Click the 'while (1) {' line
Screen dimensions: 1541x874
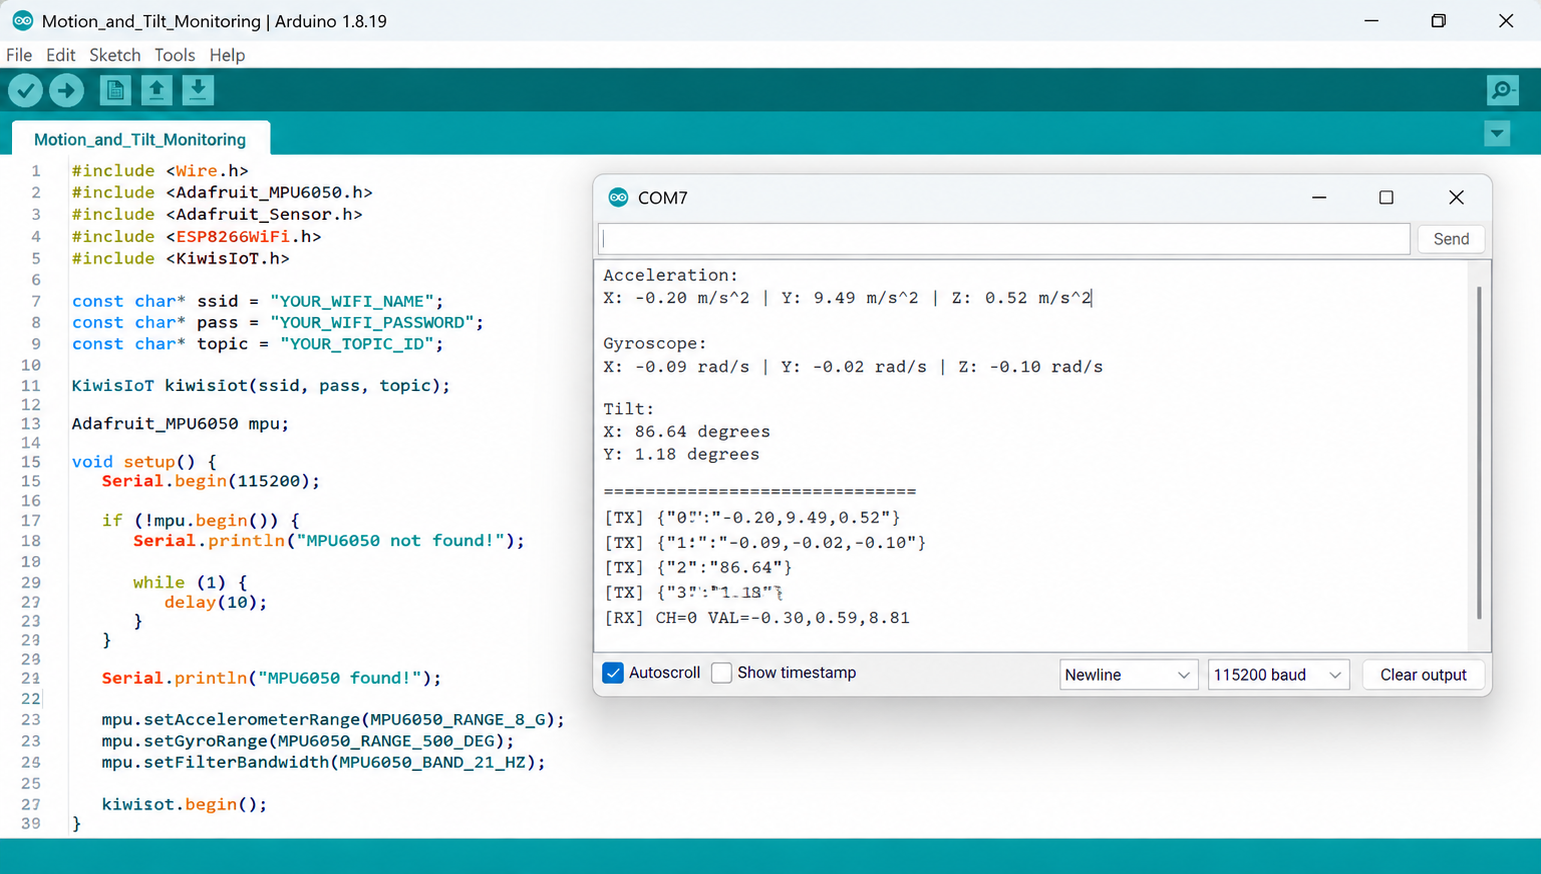point(190,582)
